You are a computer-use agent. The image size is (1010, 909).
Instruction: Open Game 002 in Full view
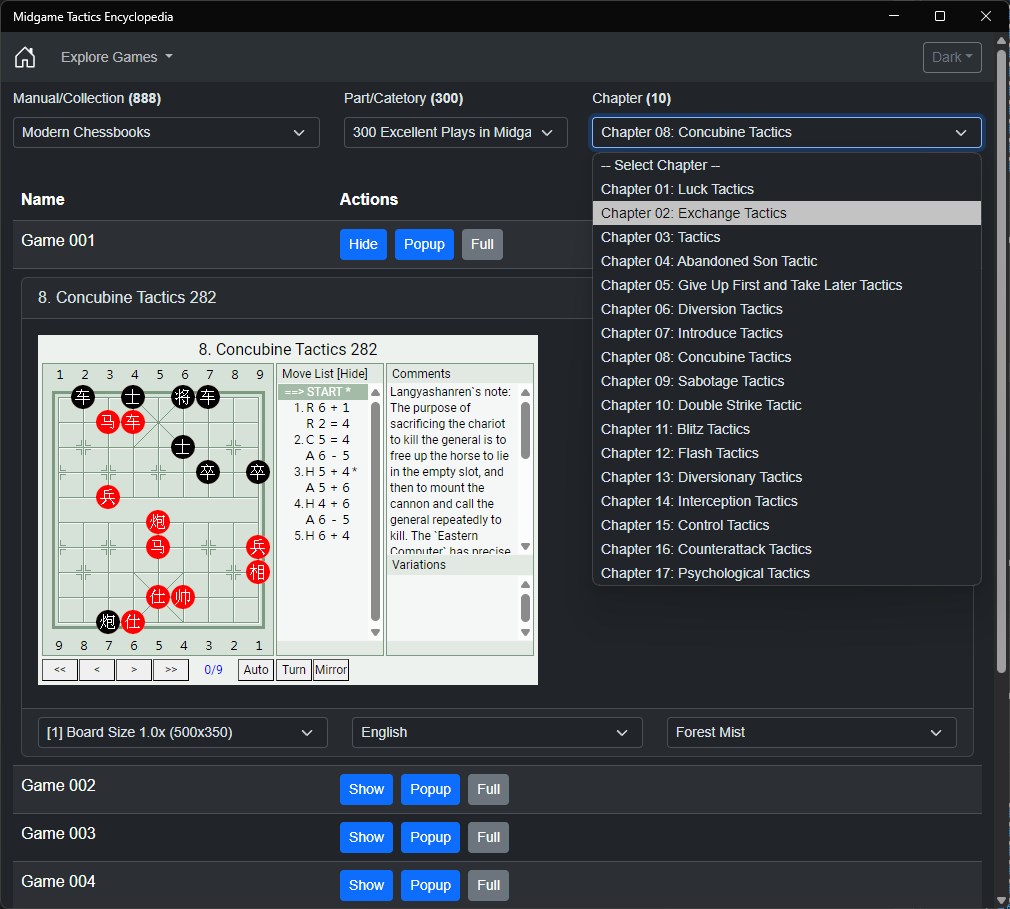(x=488, y=790)
